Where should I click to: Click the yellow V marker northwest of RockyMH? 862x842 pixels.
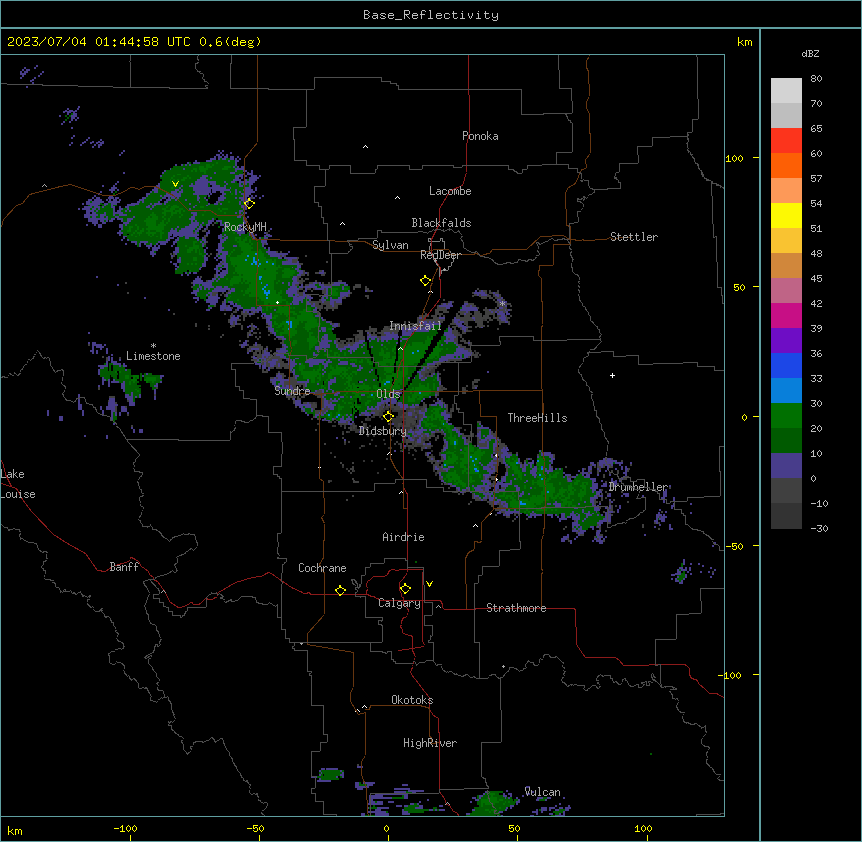coord(175,184)
